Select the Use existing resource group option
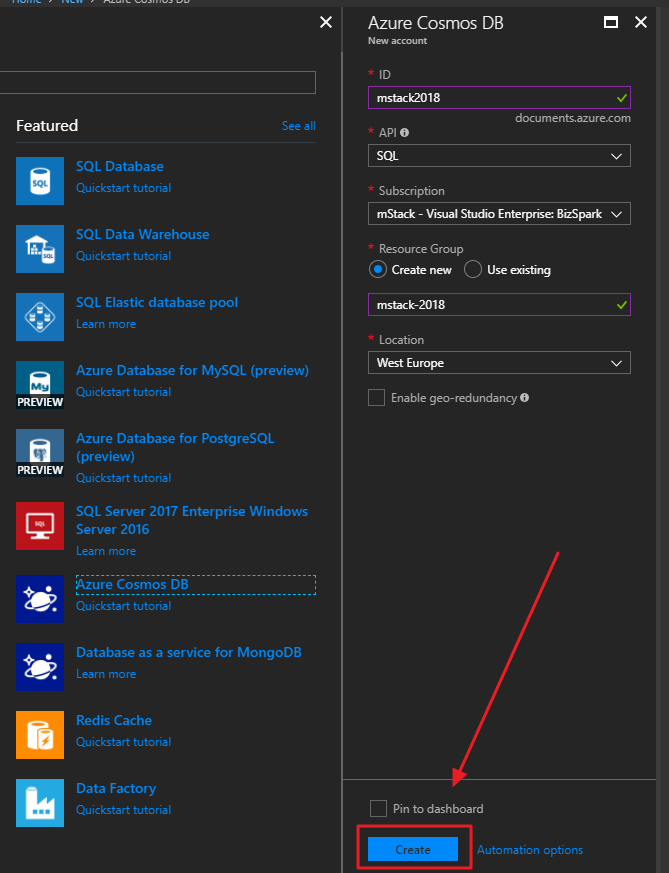Image resolution: width=669 pixels, height=873 pixels. tap(473, 269)
